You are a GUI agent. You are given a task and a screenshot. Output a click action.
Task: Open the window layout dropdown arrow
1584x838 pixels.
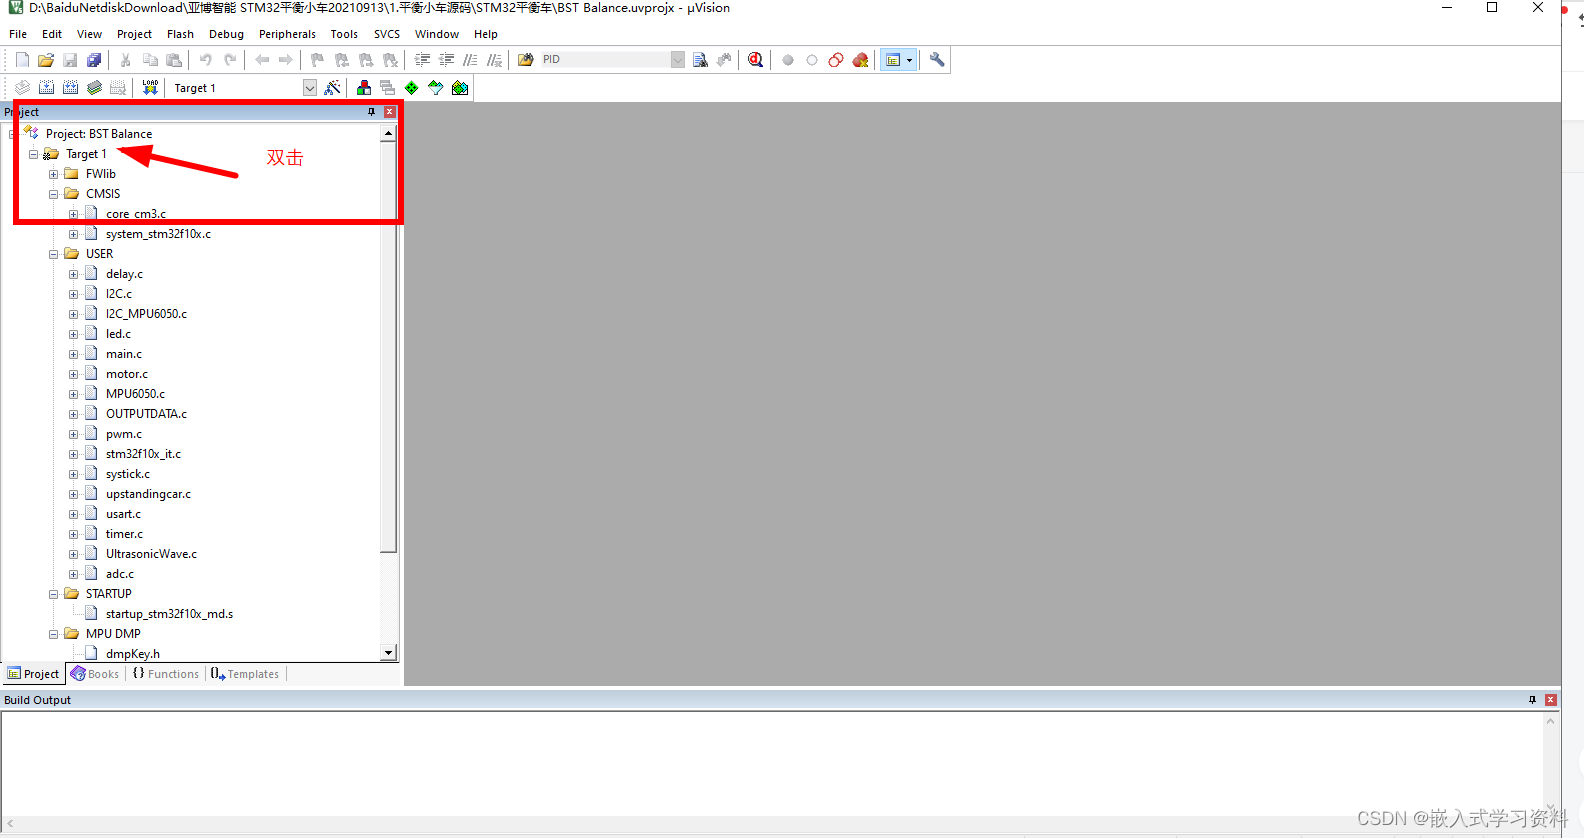pos(909,60)
